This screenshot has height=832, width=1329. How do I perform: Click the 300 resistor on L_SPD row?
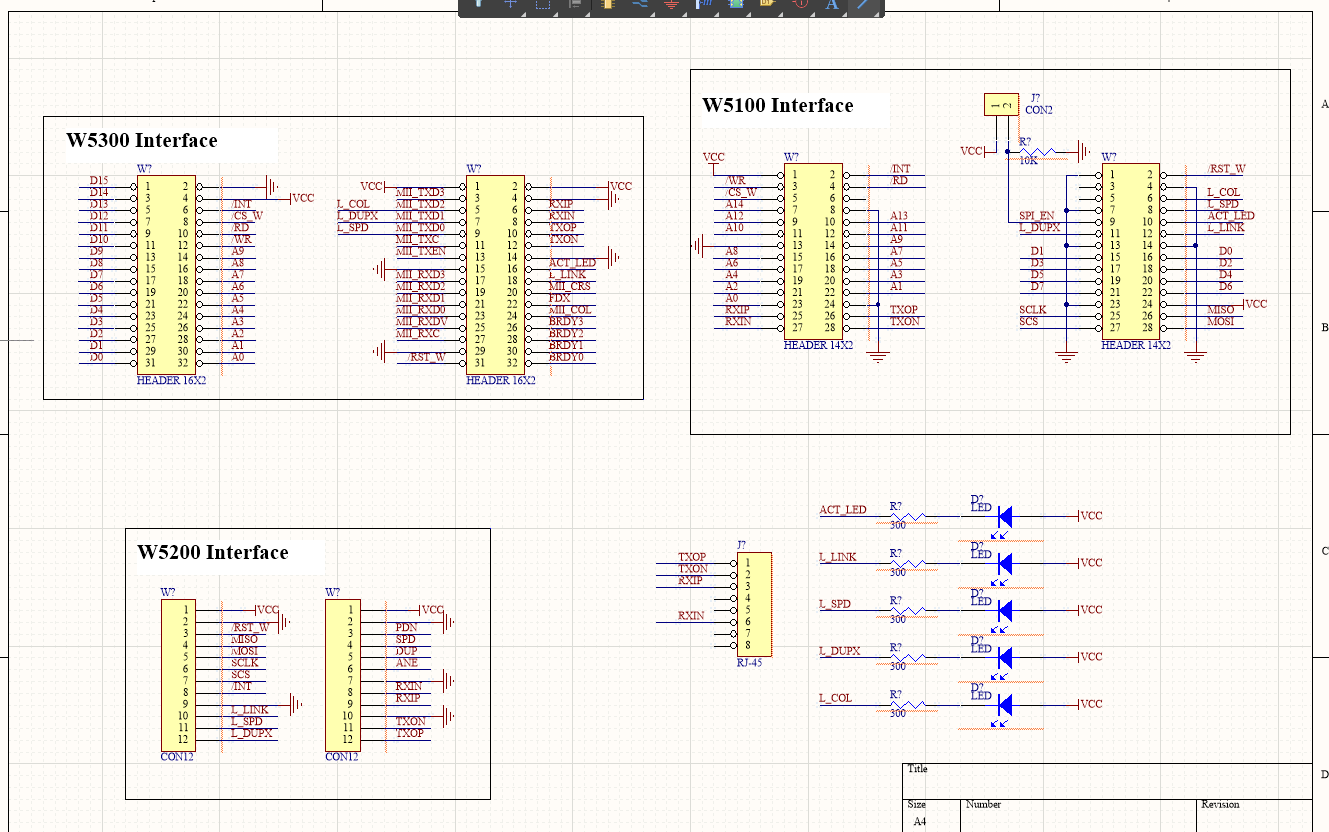908,610
